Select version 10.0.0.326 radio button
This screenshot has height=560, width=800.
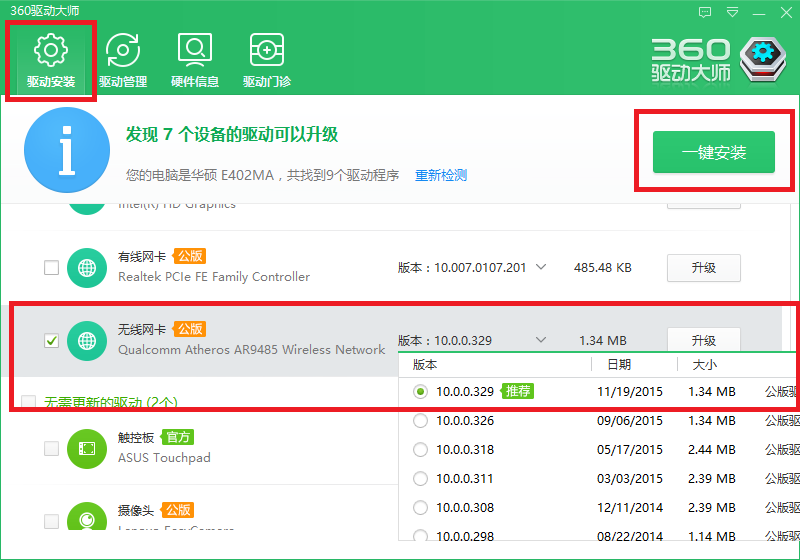coord(420,421)
